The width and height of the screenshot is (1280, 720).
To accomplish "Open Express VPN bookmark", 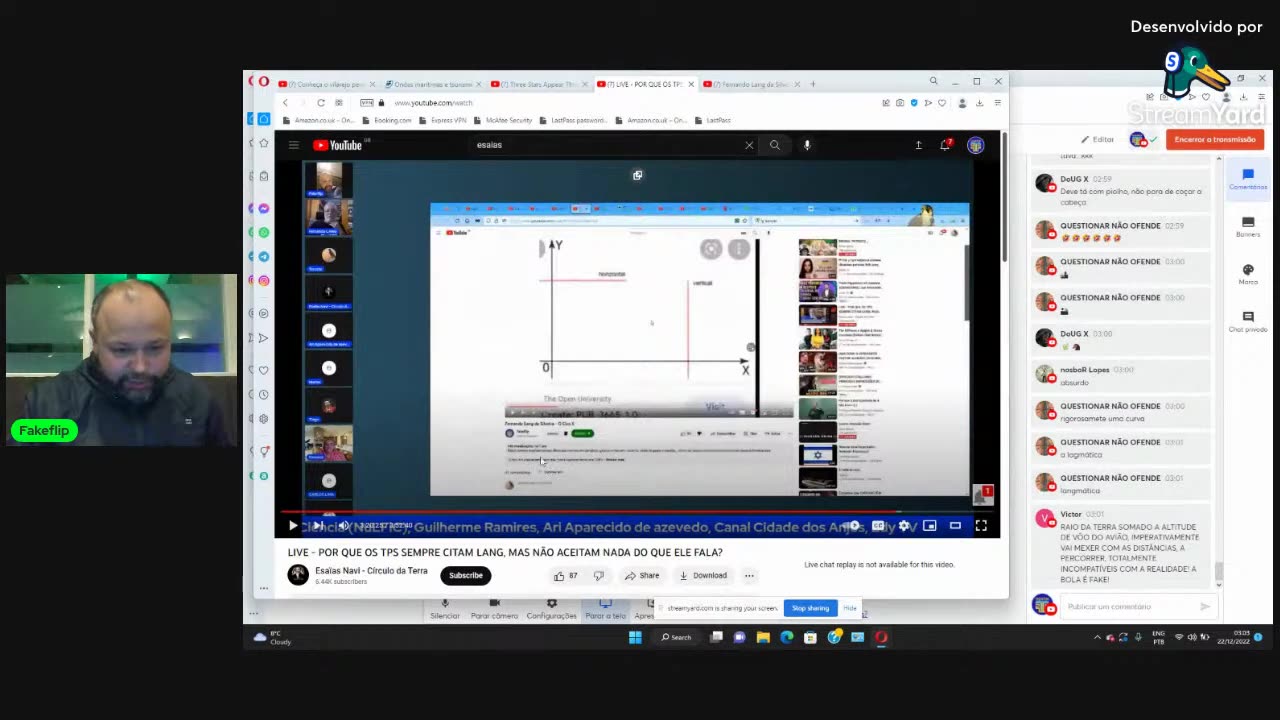I will (443, 120).
